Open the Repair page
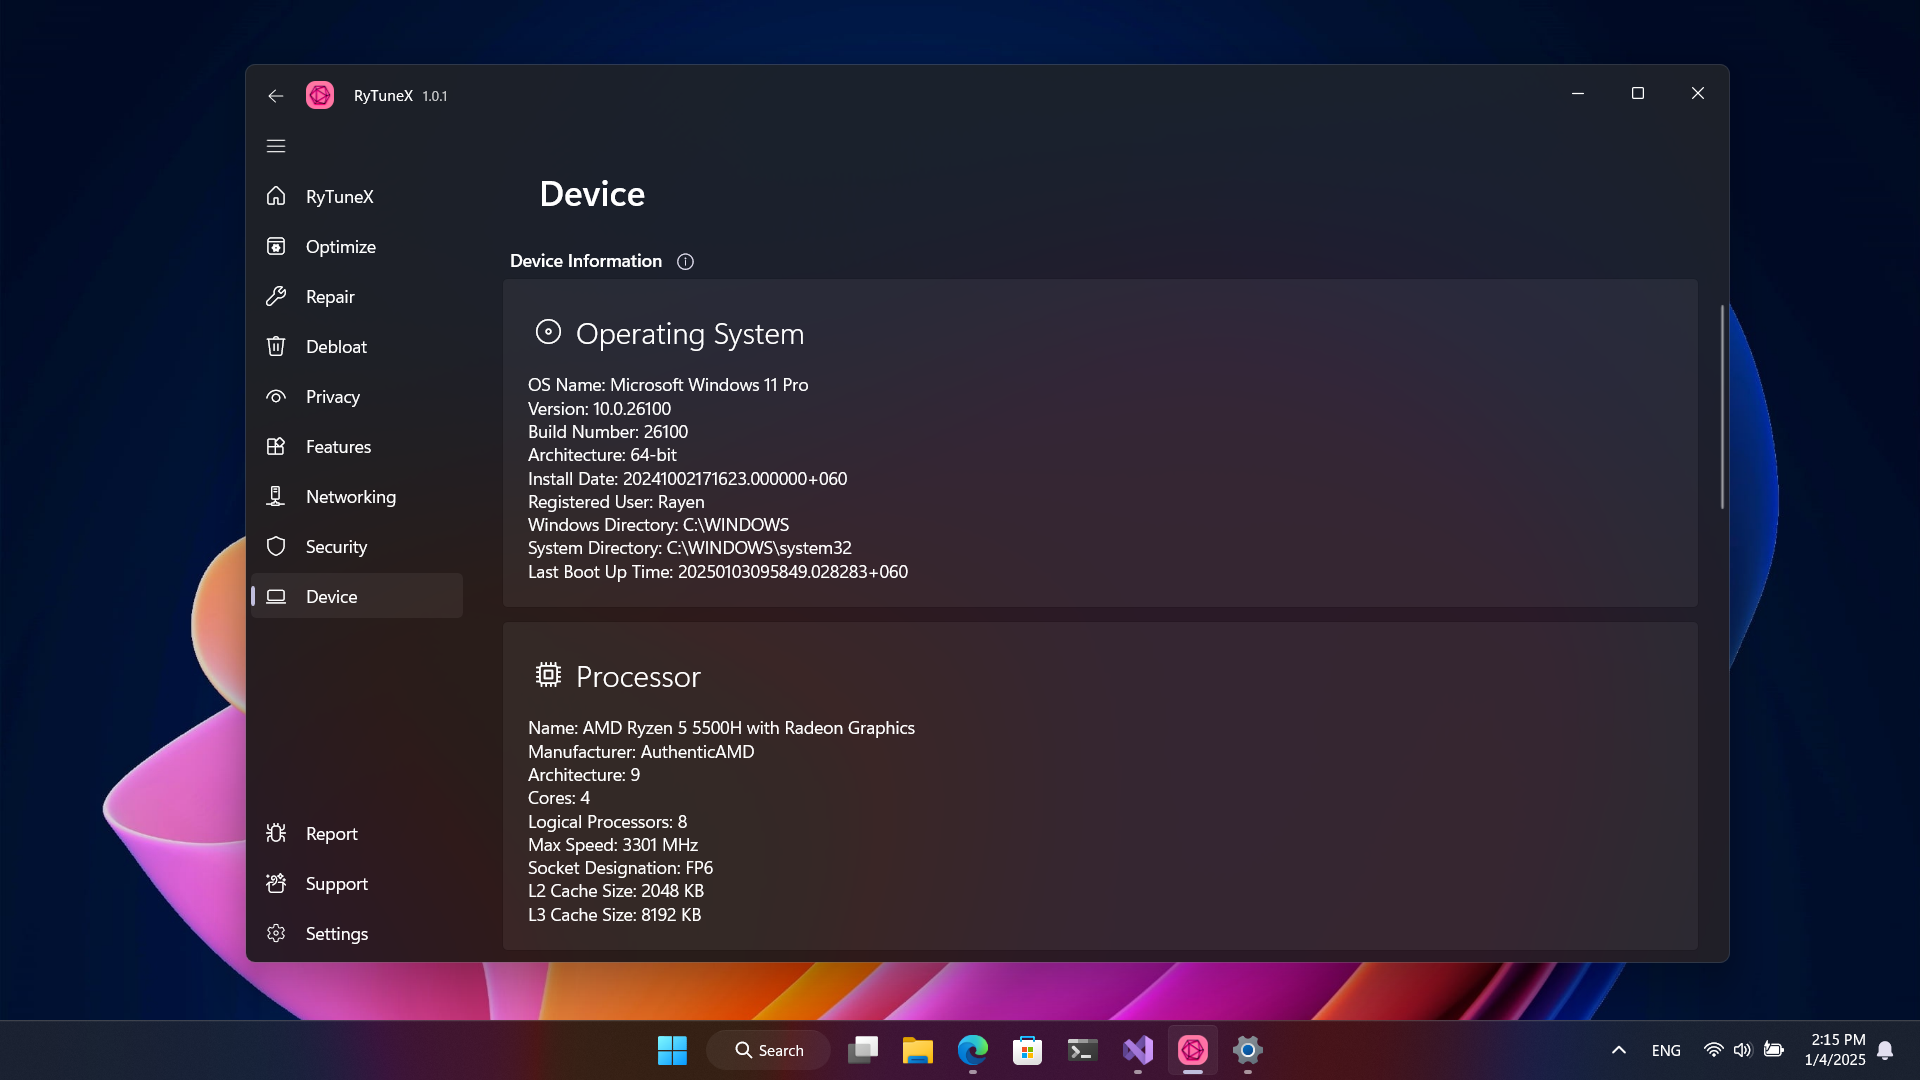Viewport: 1920px width, 1080px height. [x=357, y=296]
